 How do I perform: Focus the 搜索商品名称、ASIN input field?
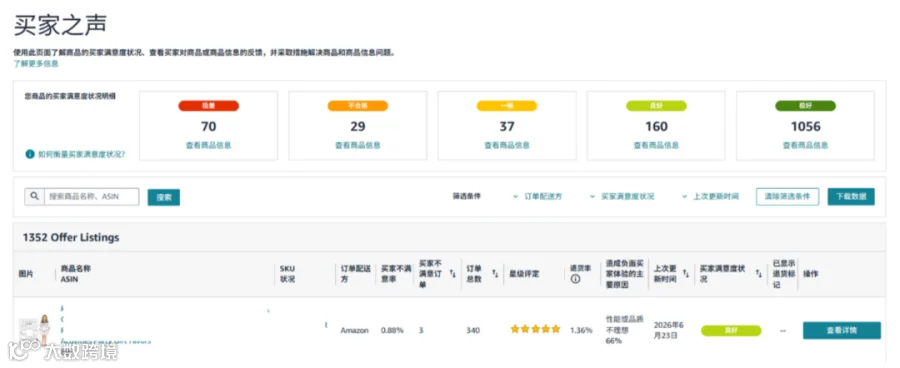(x=91, y=197)
